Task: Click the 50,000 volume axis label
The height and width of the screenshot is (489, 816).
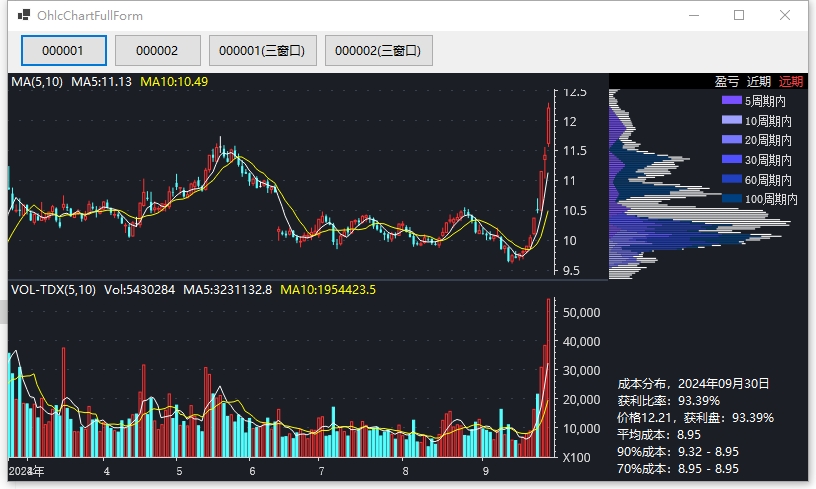Action: click(581, 313)
